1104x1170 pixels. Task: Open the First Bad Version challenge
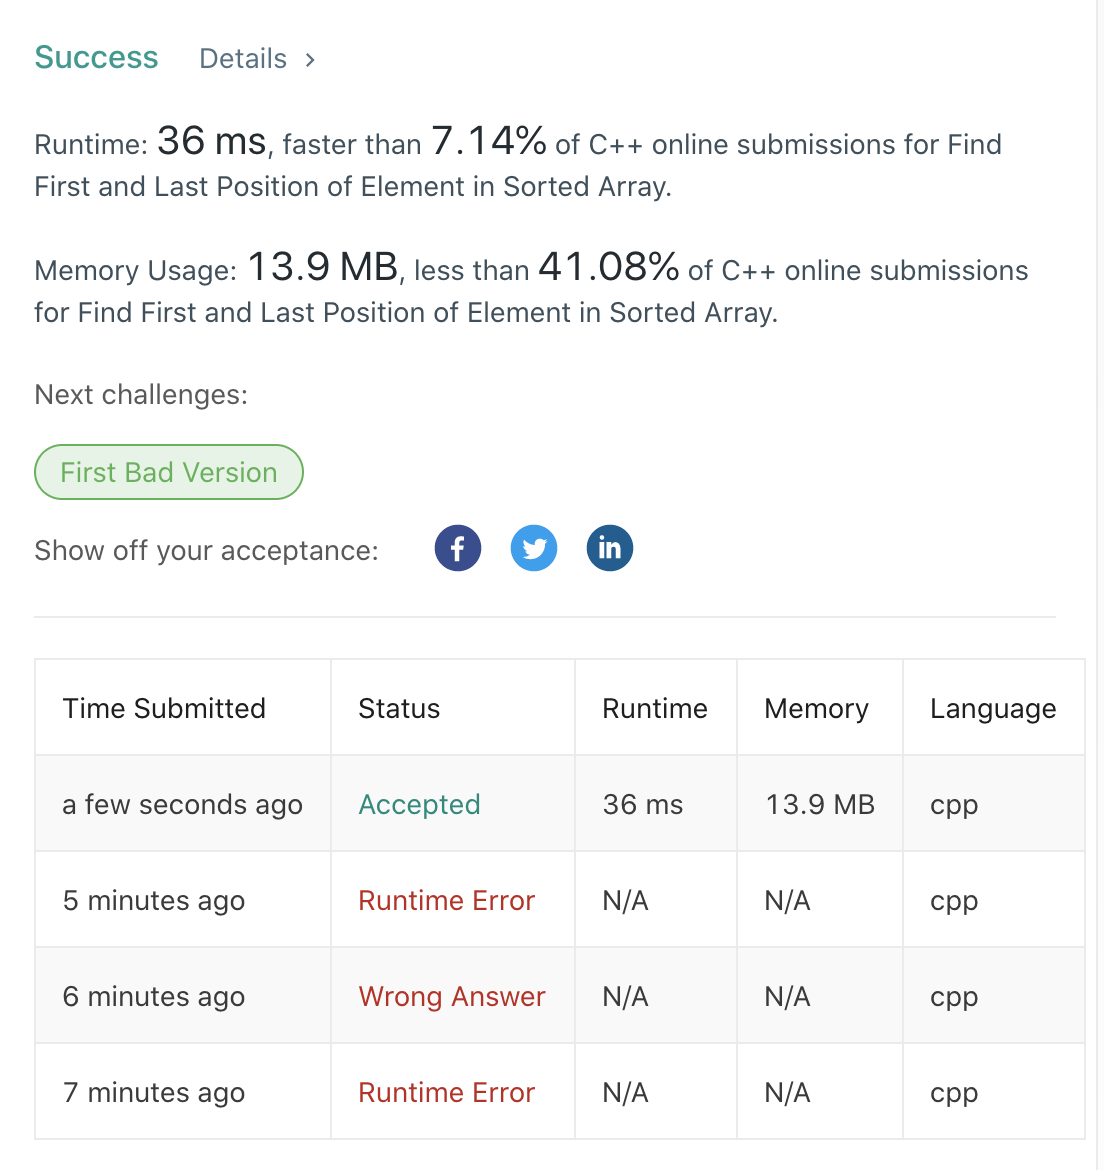pos(168,472)
